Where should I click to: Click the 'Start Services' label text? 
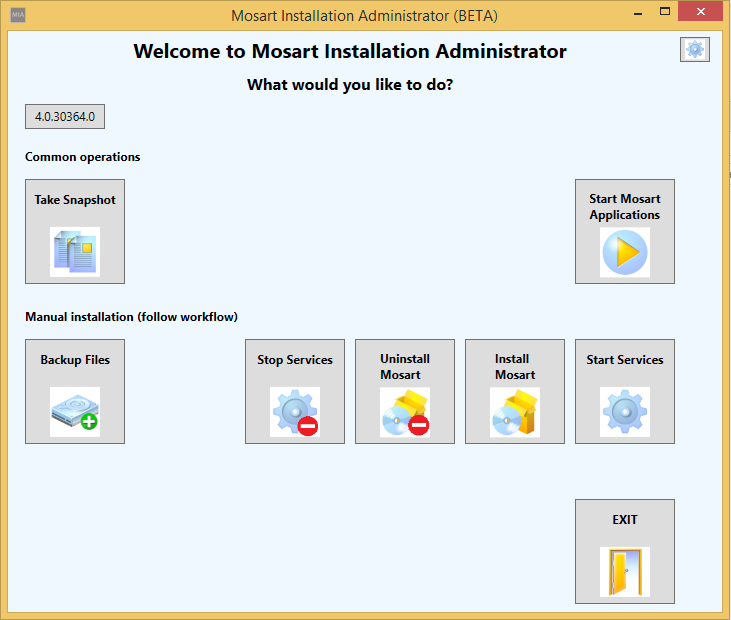coord(625,360)
